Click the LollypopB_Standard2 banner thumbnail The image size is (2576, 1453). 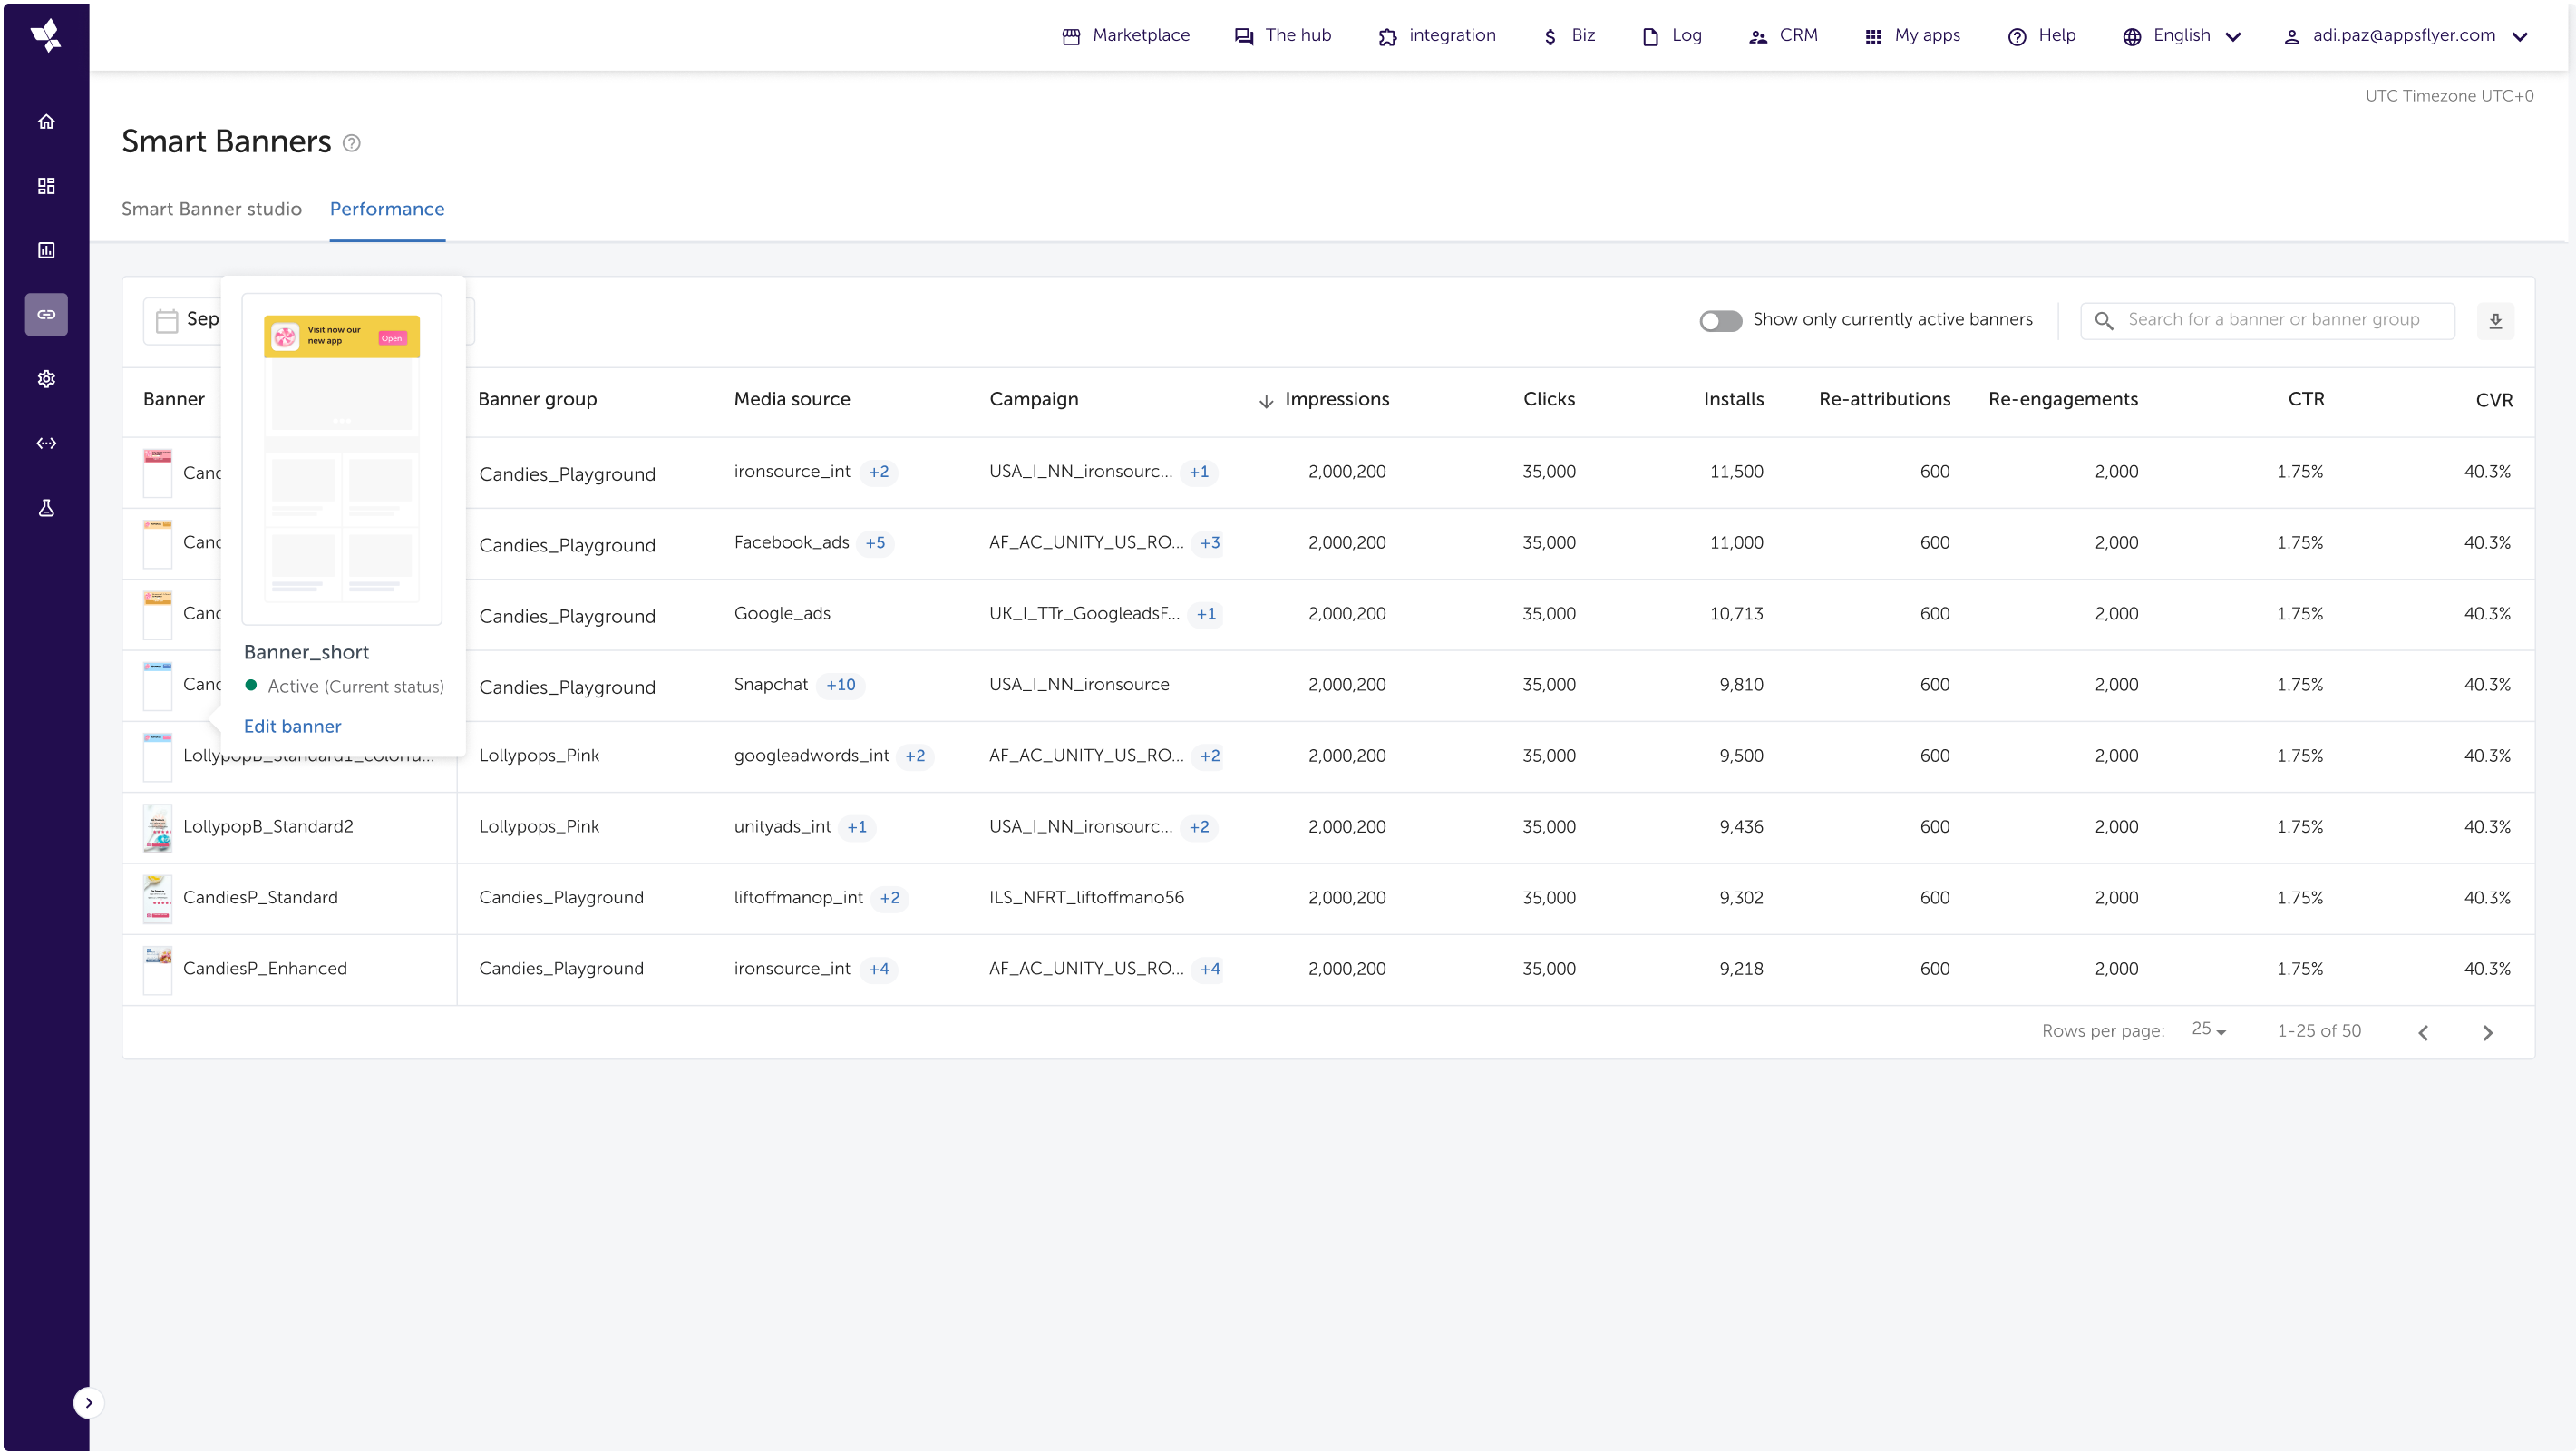pyautogui.click(x=157, y=828)
